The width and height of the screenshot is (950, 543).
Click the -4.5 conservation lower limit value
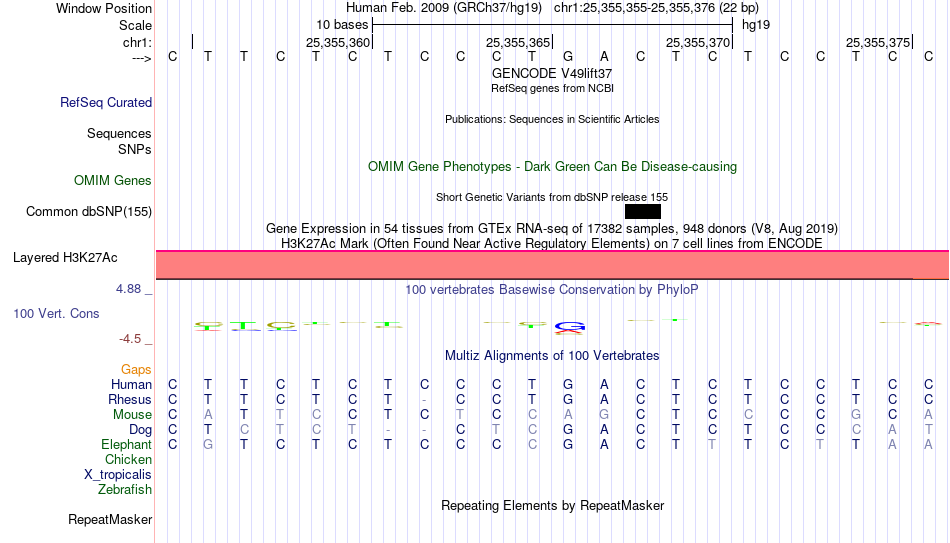tap(130, 339)
